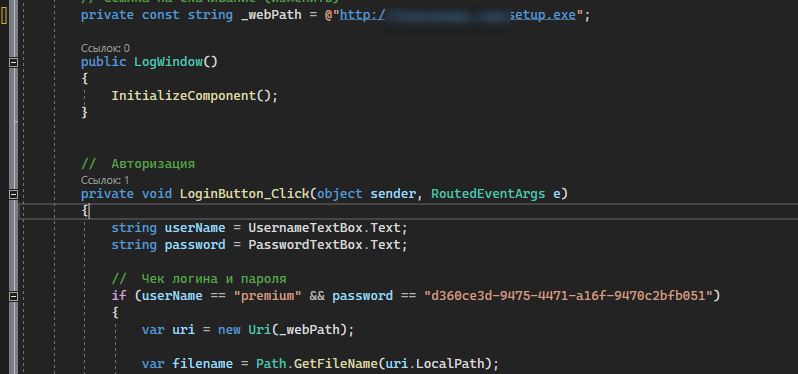Viewport: 798px width, 374px height.
Task: Click the UsernameTextBox identifier
Action: pyautogui.click(x=305, y=227)
